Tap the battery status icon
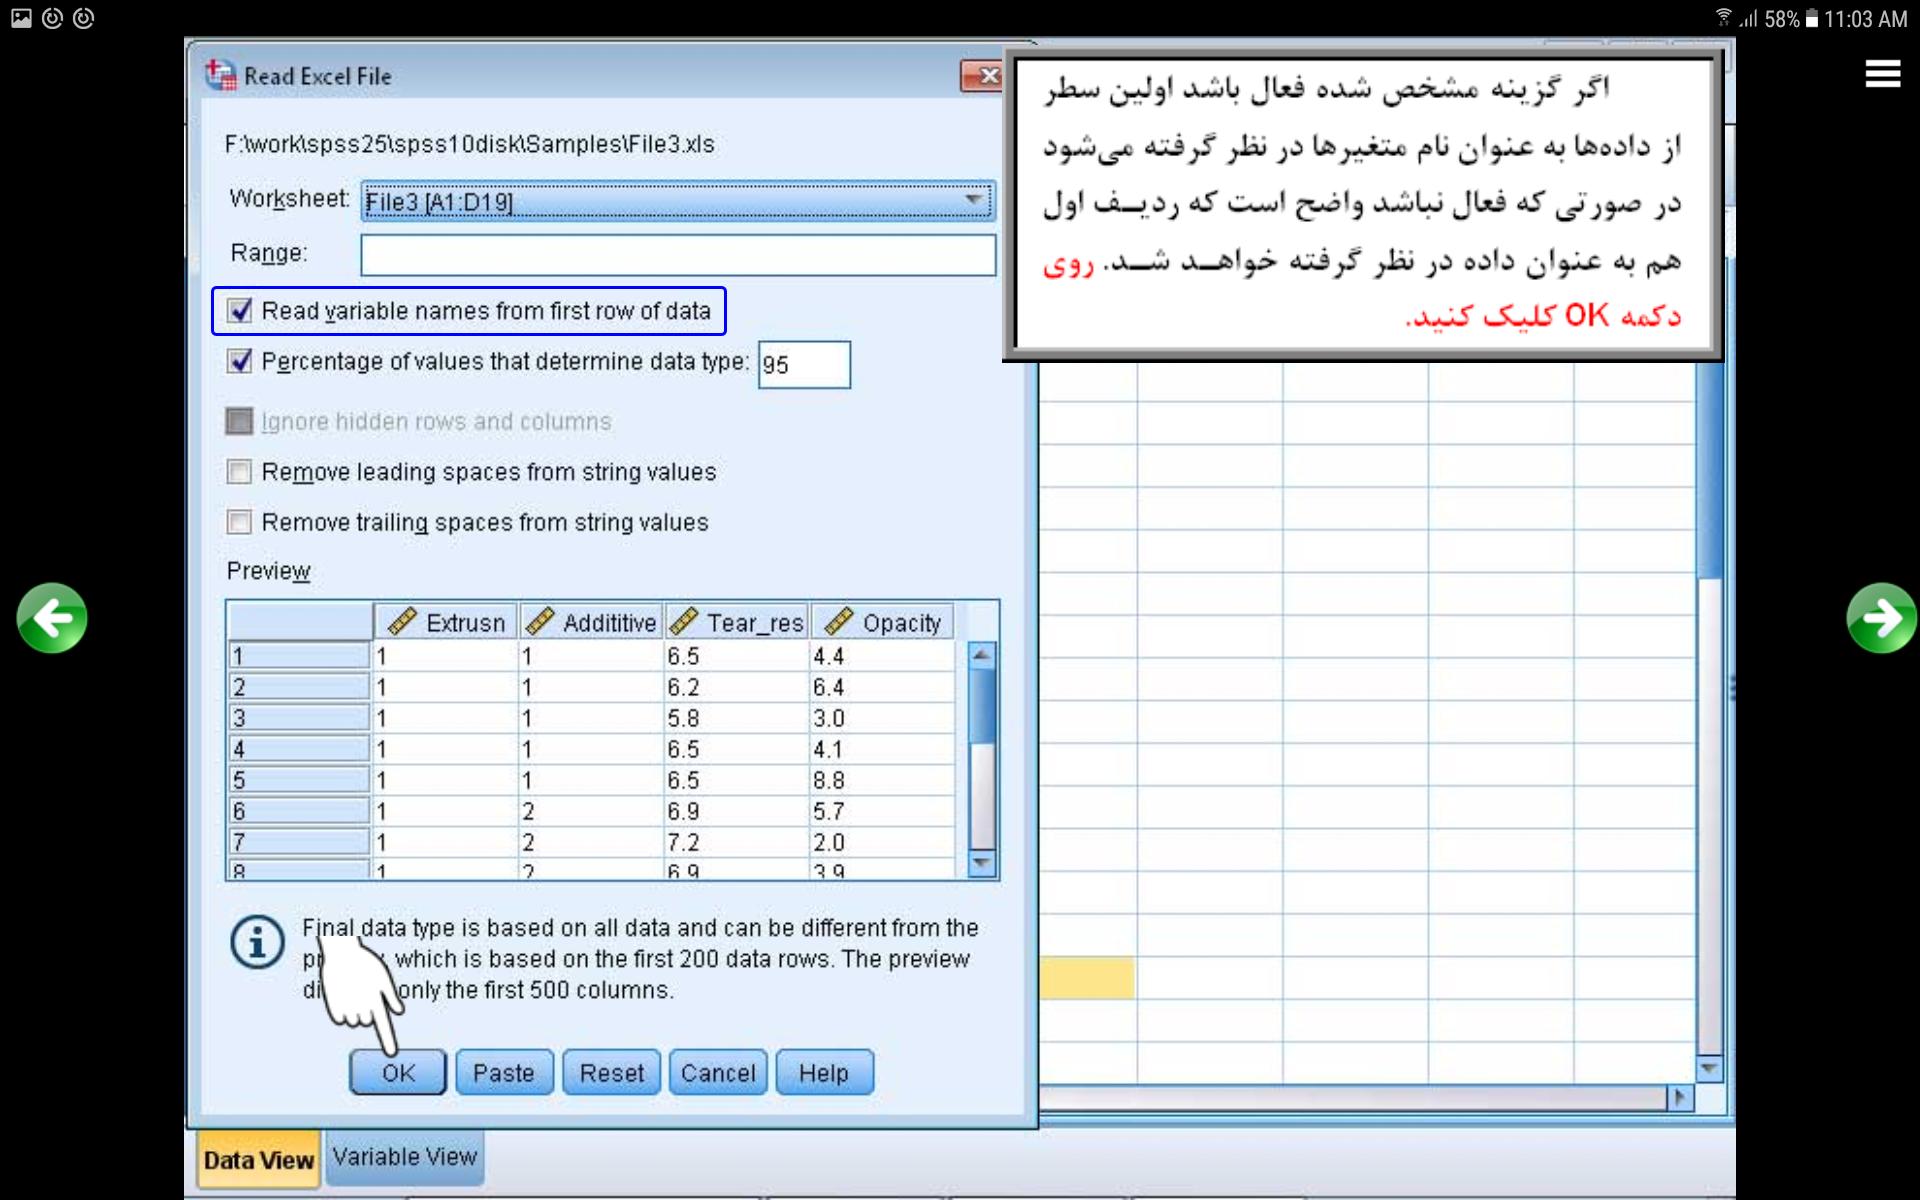Screen dimensions: 1920x1200 pos(1811,19)
